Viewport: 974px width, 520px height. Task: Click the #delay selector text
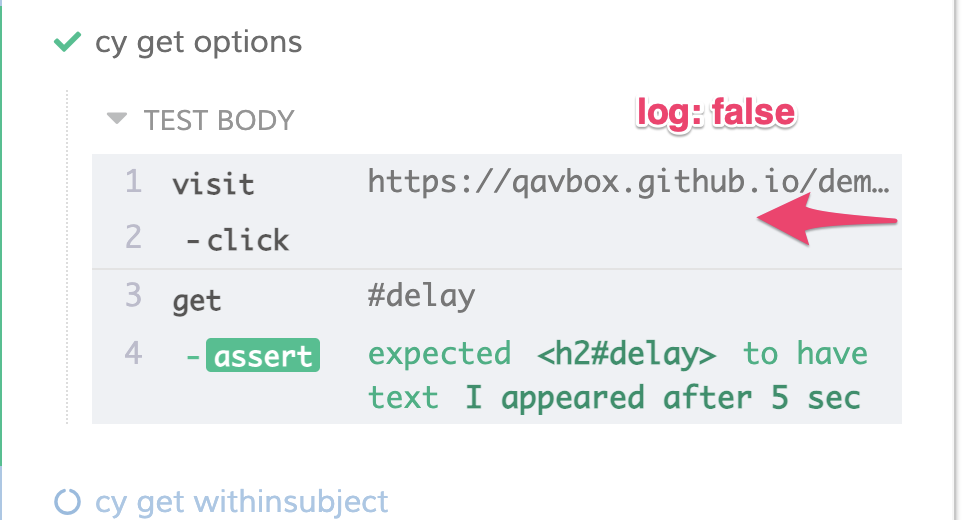[x=421, y=297]
